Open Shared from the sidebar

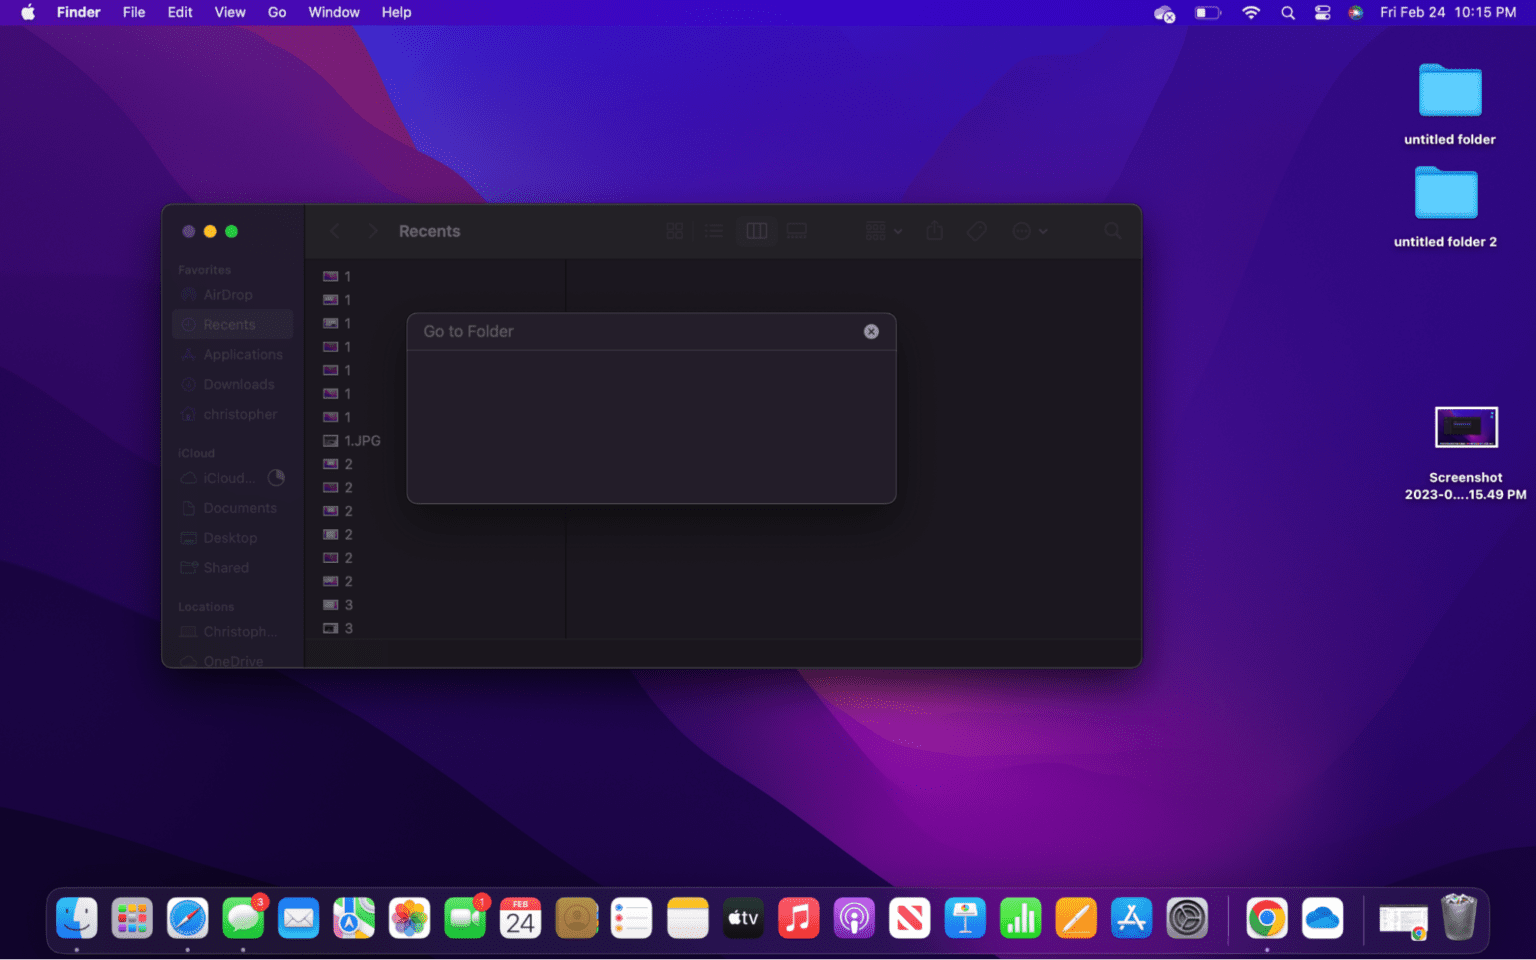pos(224,567)
